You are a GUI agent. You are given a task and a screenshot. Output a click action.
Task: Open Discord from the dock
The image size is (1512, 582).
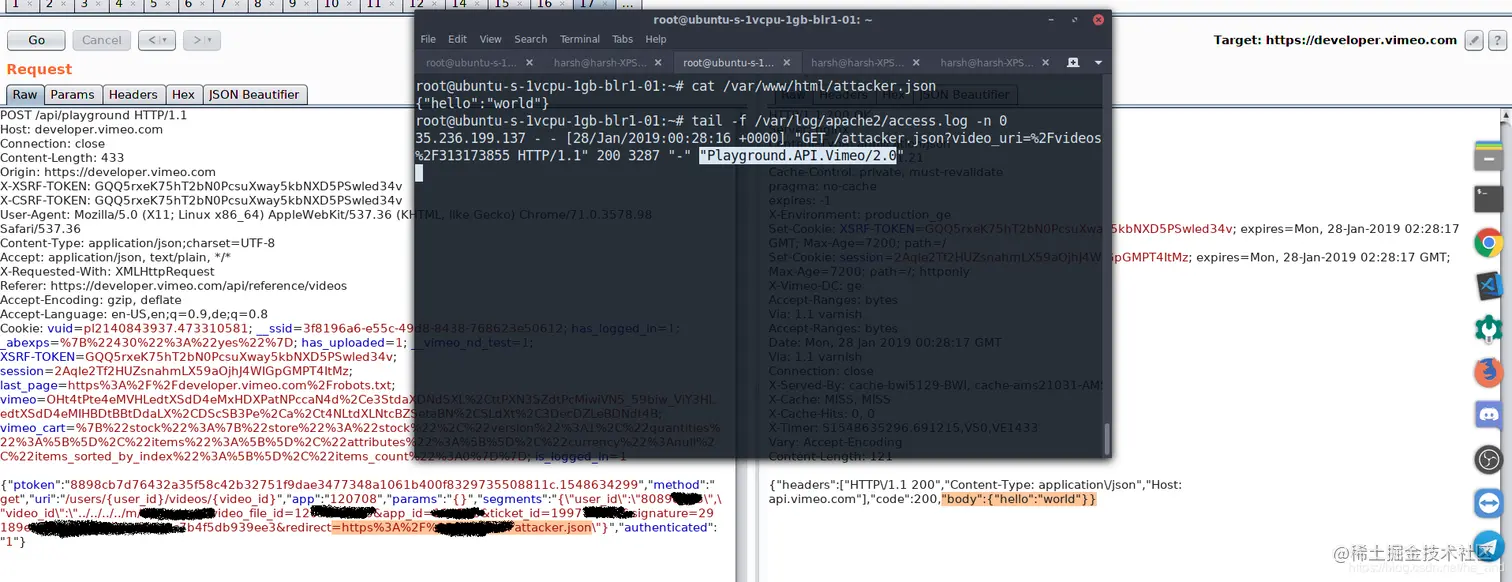coord(1489,415)
